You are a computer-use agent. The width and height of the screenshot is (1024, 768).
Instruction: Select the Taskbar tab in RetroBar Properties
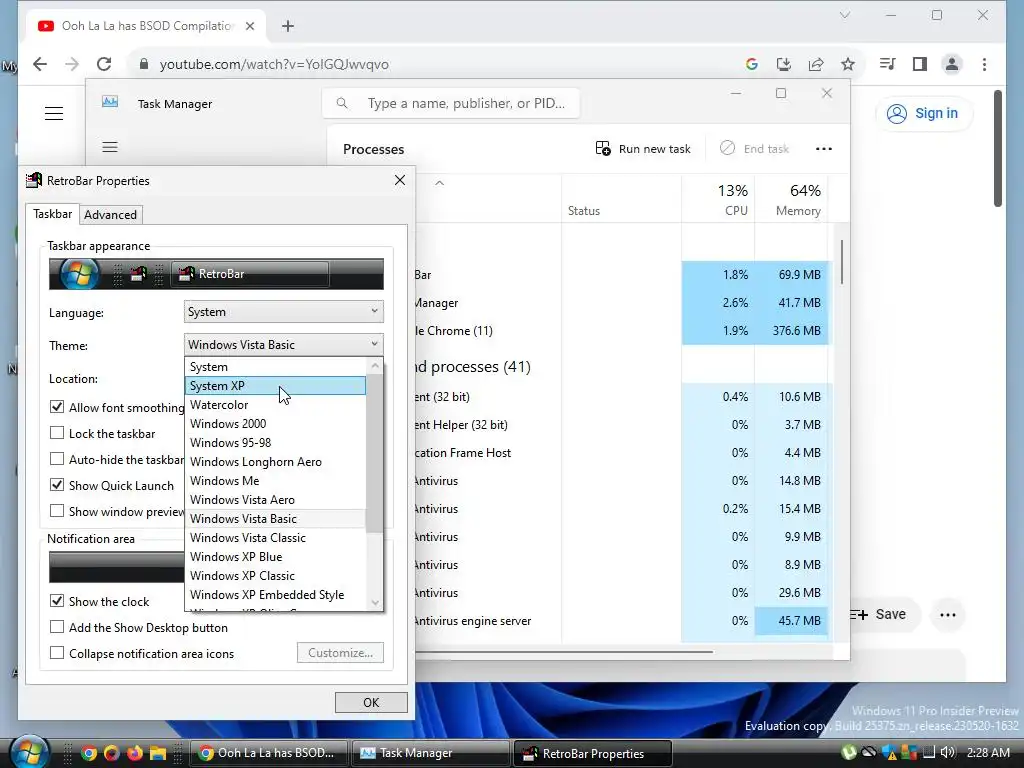[x=52, y=214]
